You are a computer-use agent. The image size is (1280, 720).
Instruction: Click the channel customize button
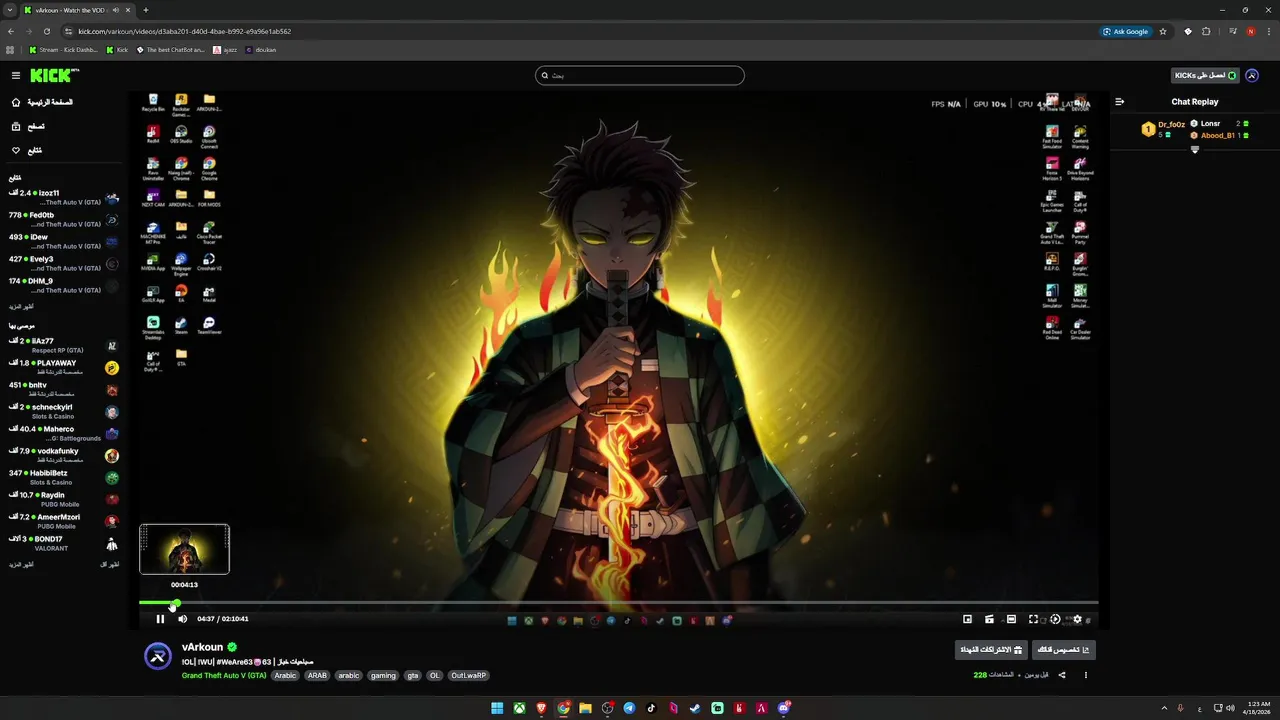(x=1064, y=650)
